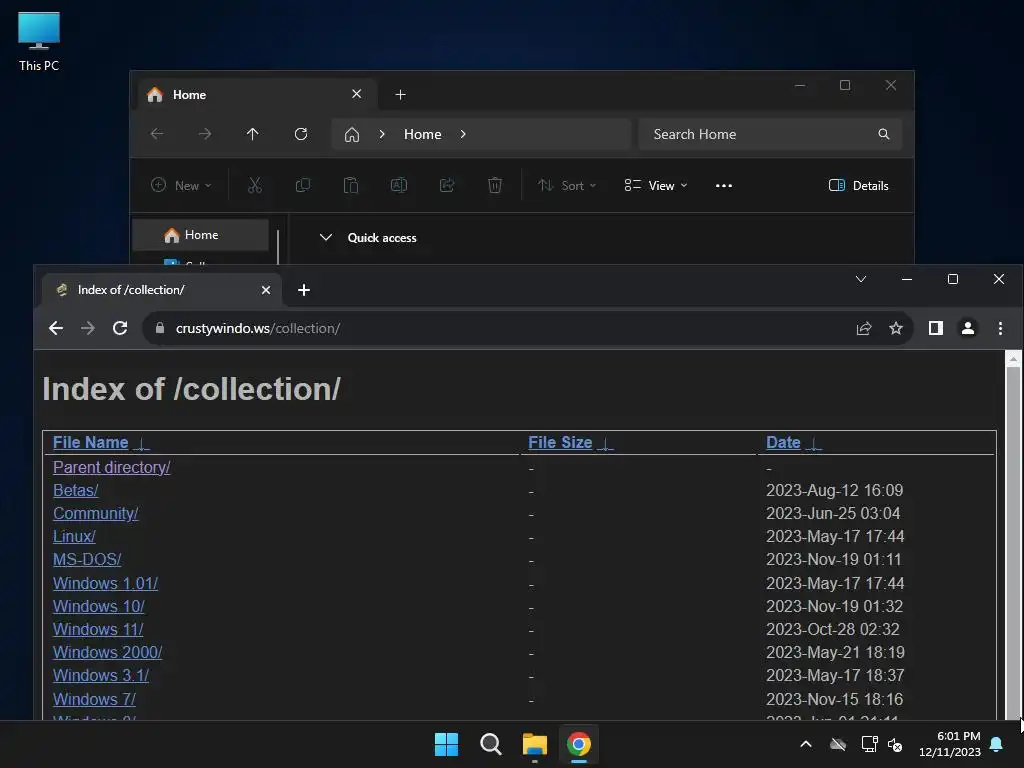Viewport: 1024px width, 768px height.
Task: Select the Home tab in File Explorer
Action: pos(258,95)
